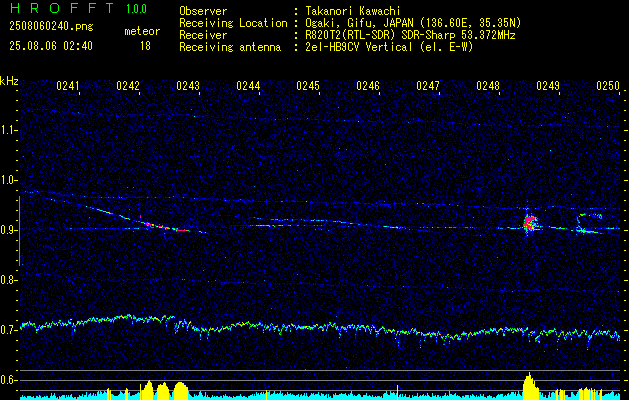Click the Observer label
The image size is (629, 400).
coord(203,11)
